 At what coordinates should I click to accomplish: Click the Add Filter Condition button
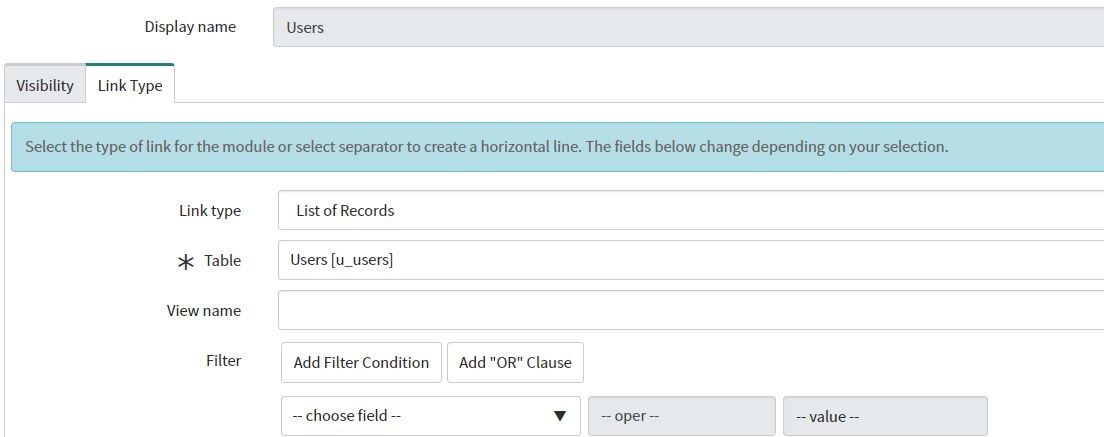point(361,362)
